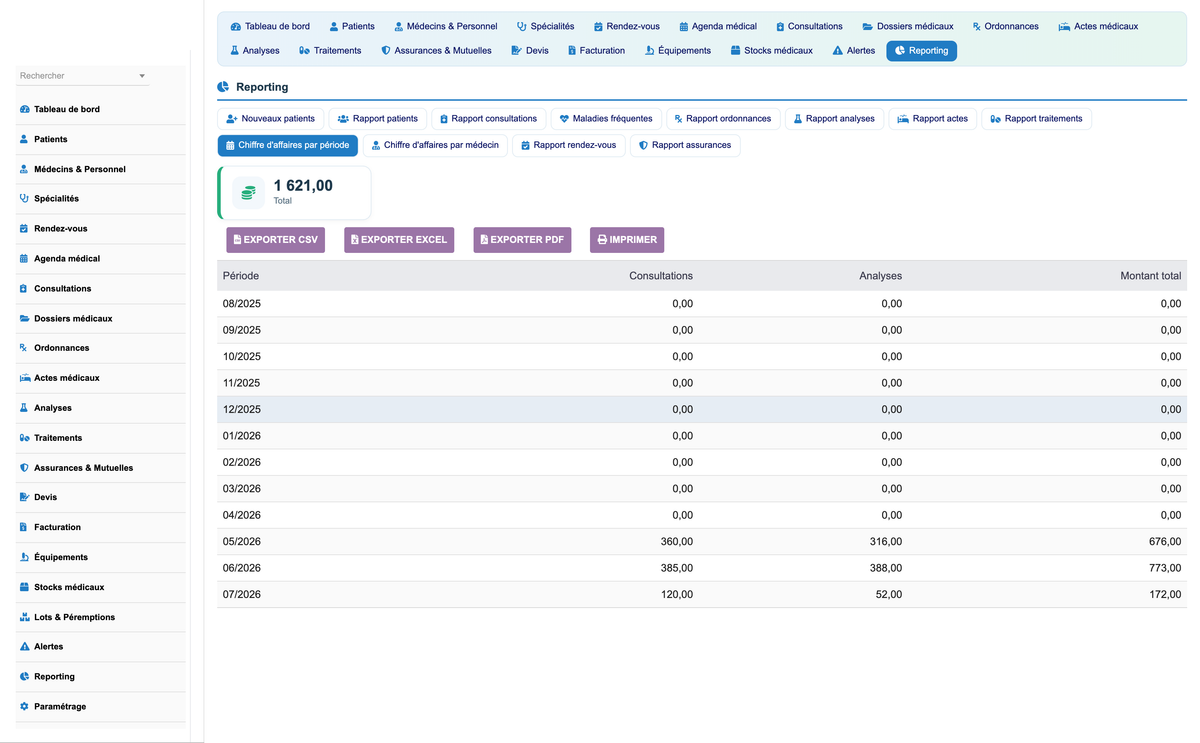The height and width of the screenshot is (743, 1200).
Task: Switch to Rapport assurances tab
Action: pyautogui.click(x=685, y=146)
